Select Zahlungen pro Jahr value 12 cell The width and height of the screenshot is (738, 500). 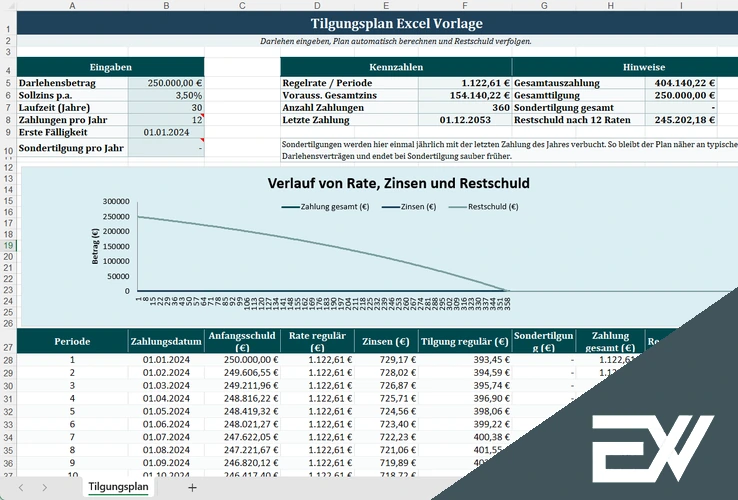pos(166,120)
